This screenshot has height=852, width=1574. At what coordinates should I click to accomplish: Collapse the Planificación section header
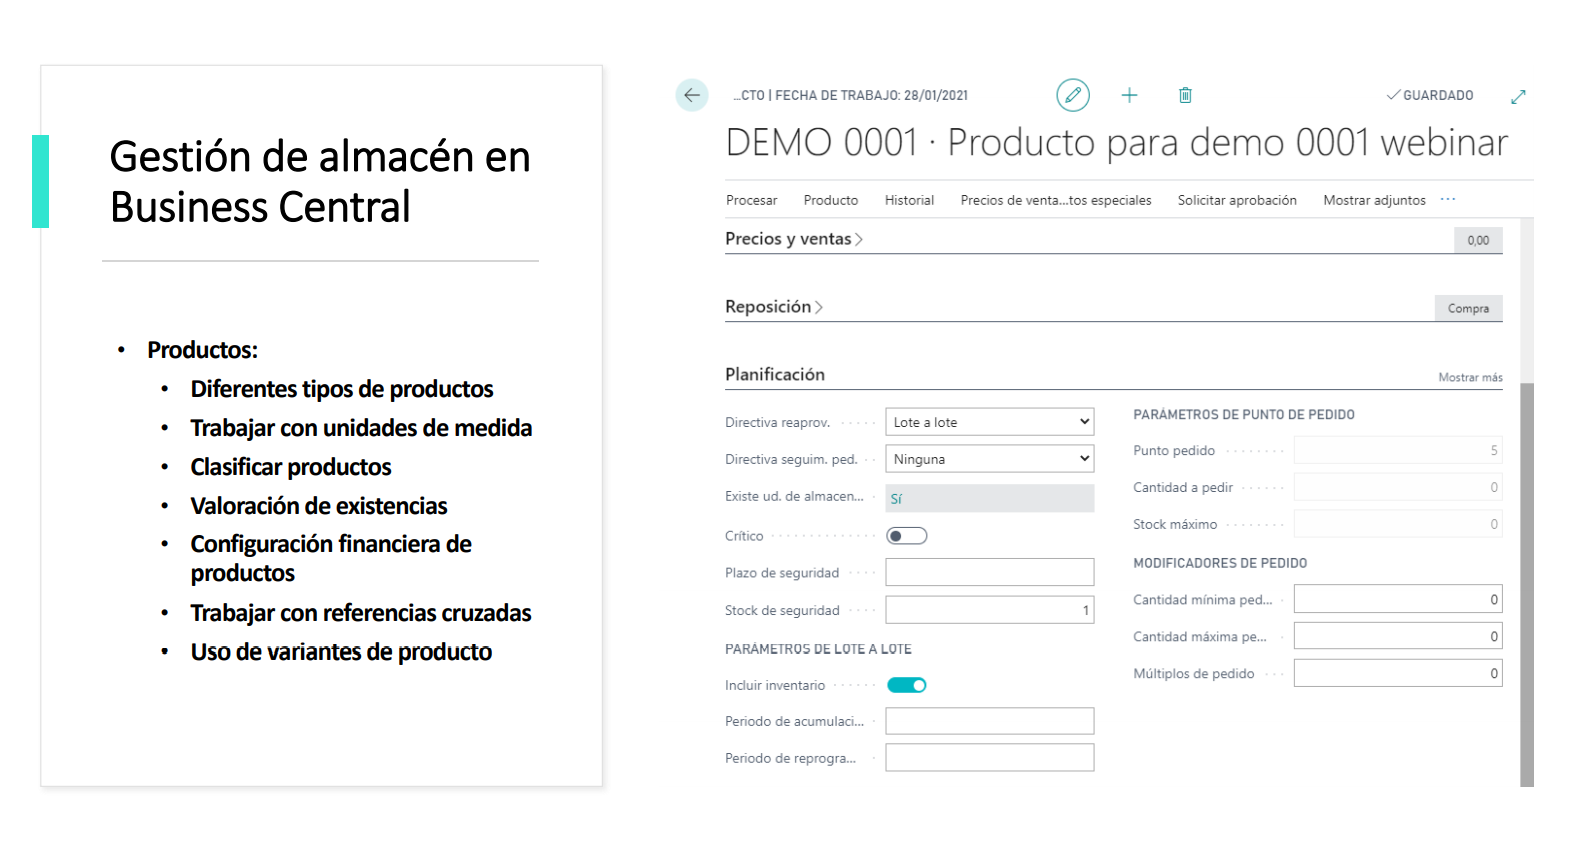click(x=775, y=374)
